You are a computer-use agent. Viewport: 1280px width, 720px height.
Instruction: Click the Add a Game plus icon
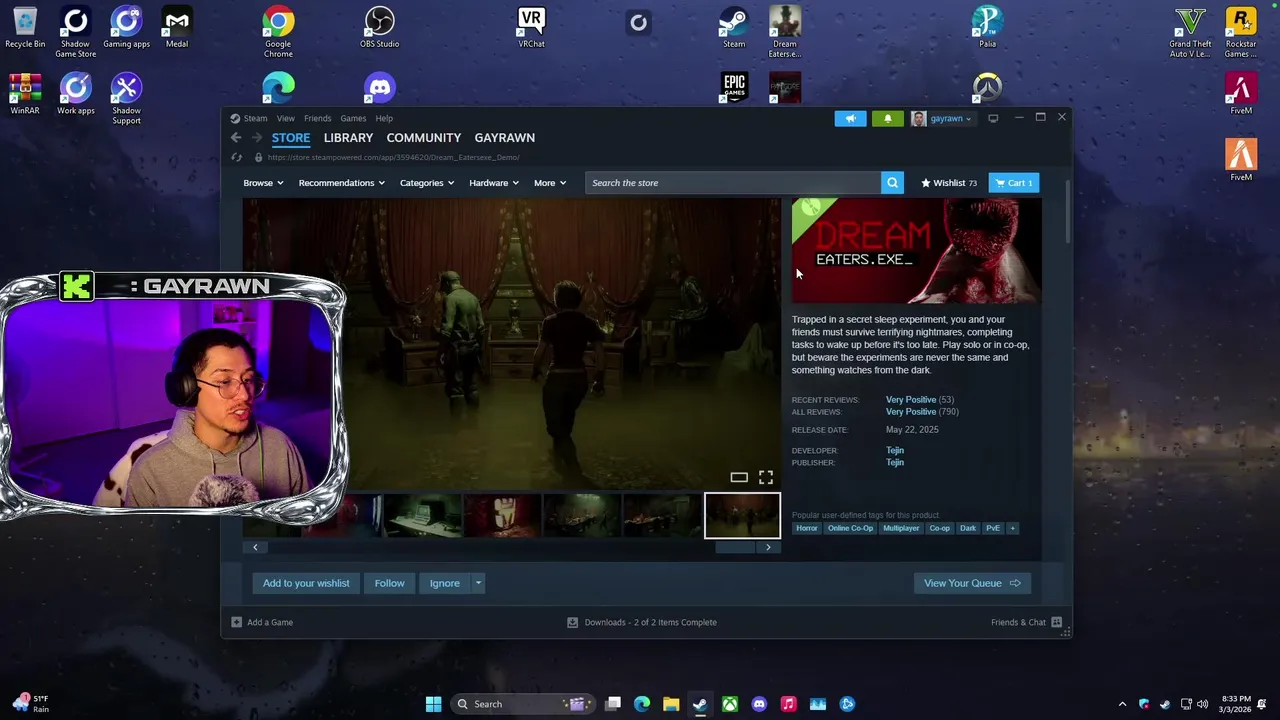click(236, 622)
